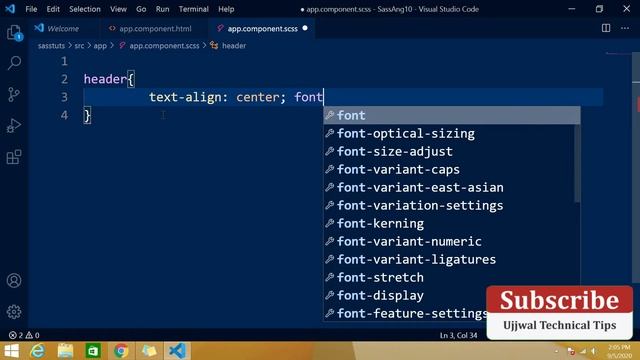Click the sasstuts breadcrumb

click(x=51, y=46)
